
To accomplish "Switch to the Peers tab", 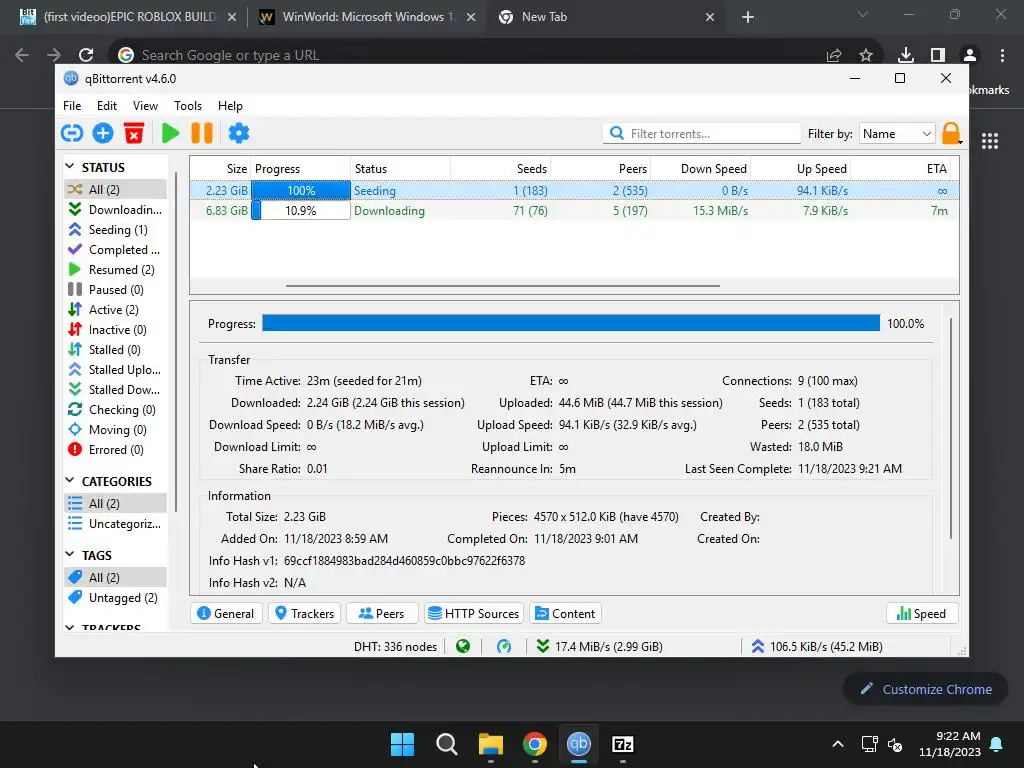I will (381, 614).
